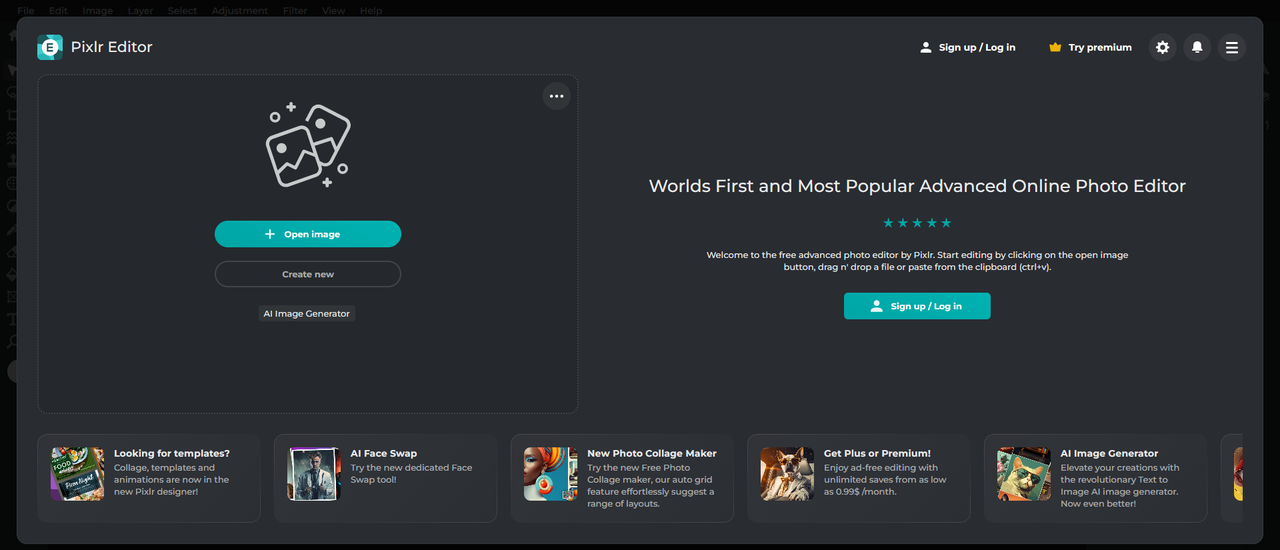Open the Get Plus or Premium thumbnail
The height and width of the screenshot is (550, 1280).
point(788,474)
